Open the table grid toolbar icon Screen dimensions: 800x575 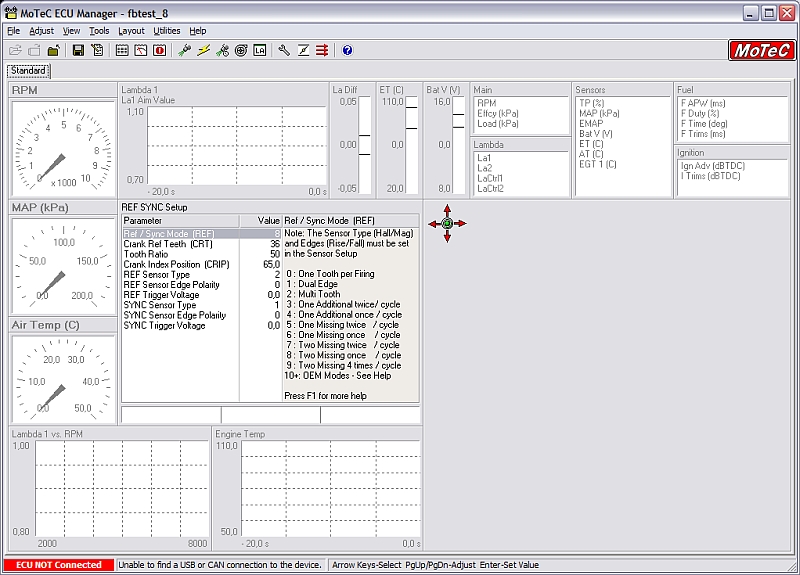(122, 51)
